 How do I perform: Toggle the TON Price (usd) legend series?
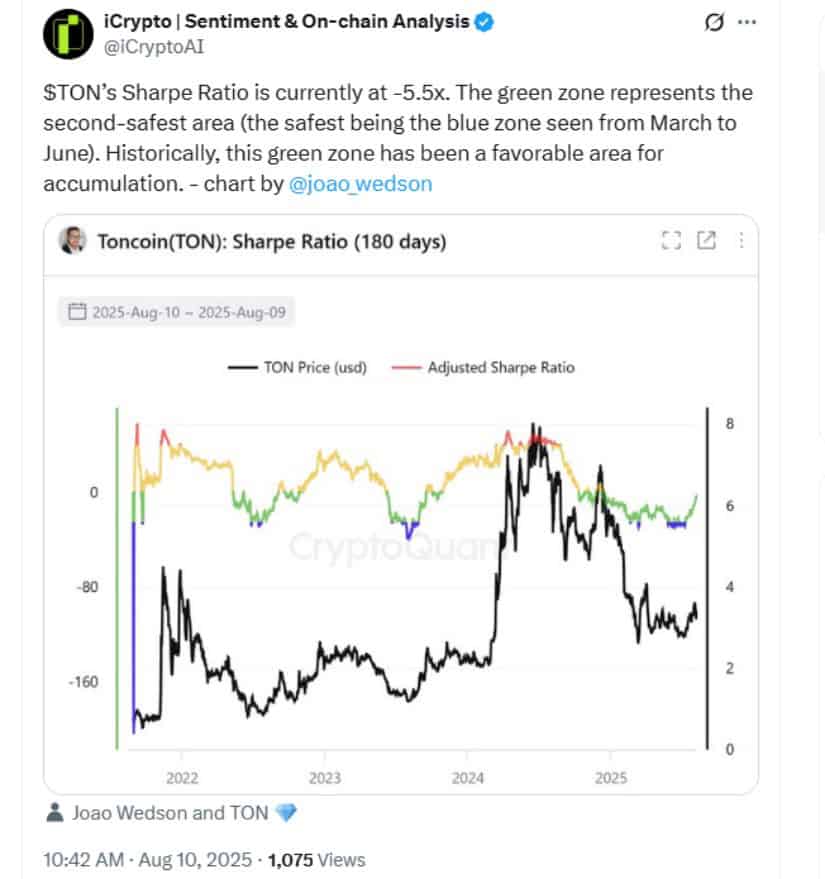pos(297,368)
